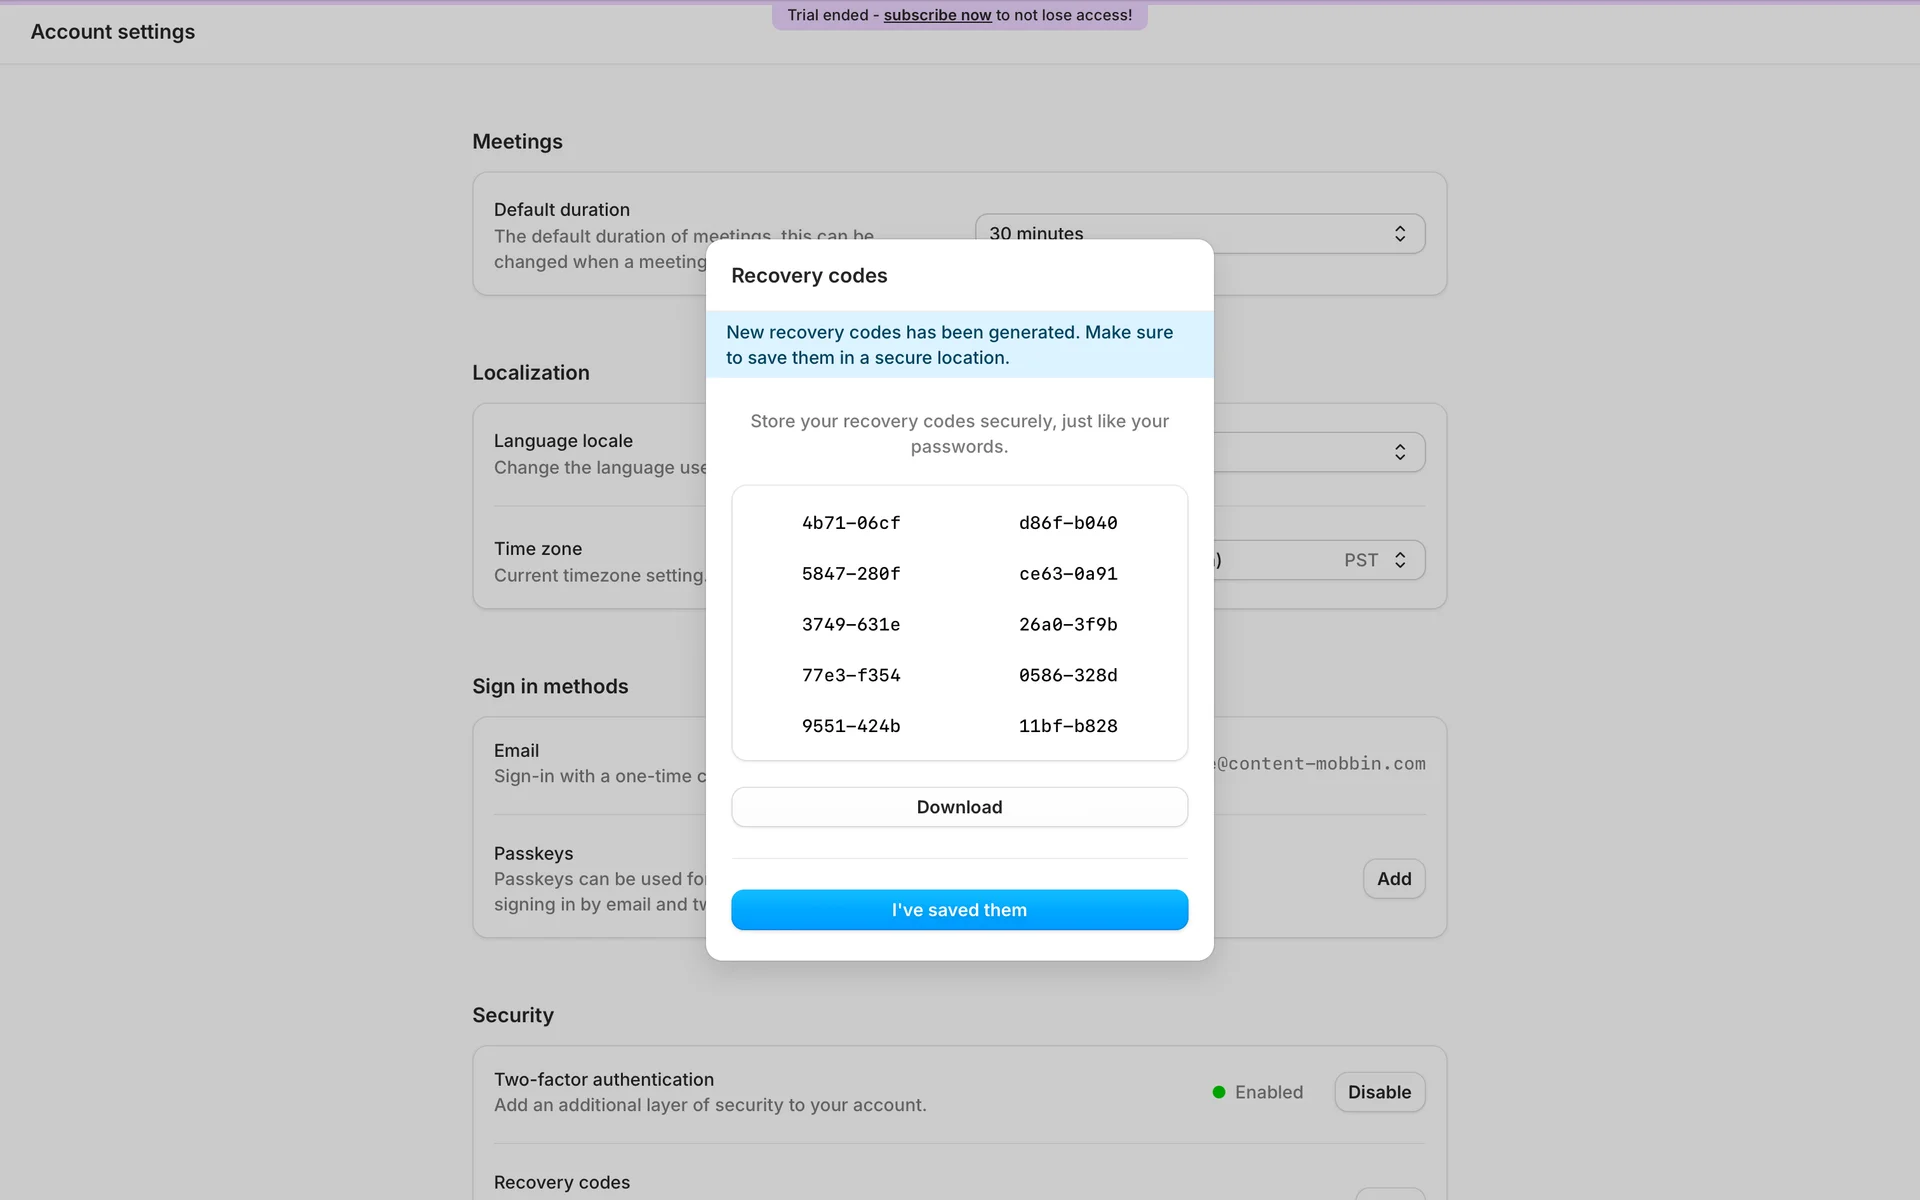The height and width of the screenshot is (1200, 1920).
Task: Add a new passkey
Action: click(1393, 879)
